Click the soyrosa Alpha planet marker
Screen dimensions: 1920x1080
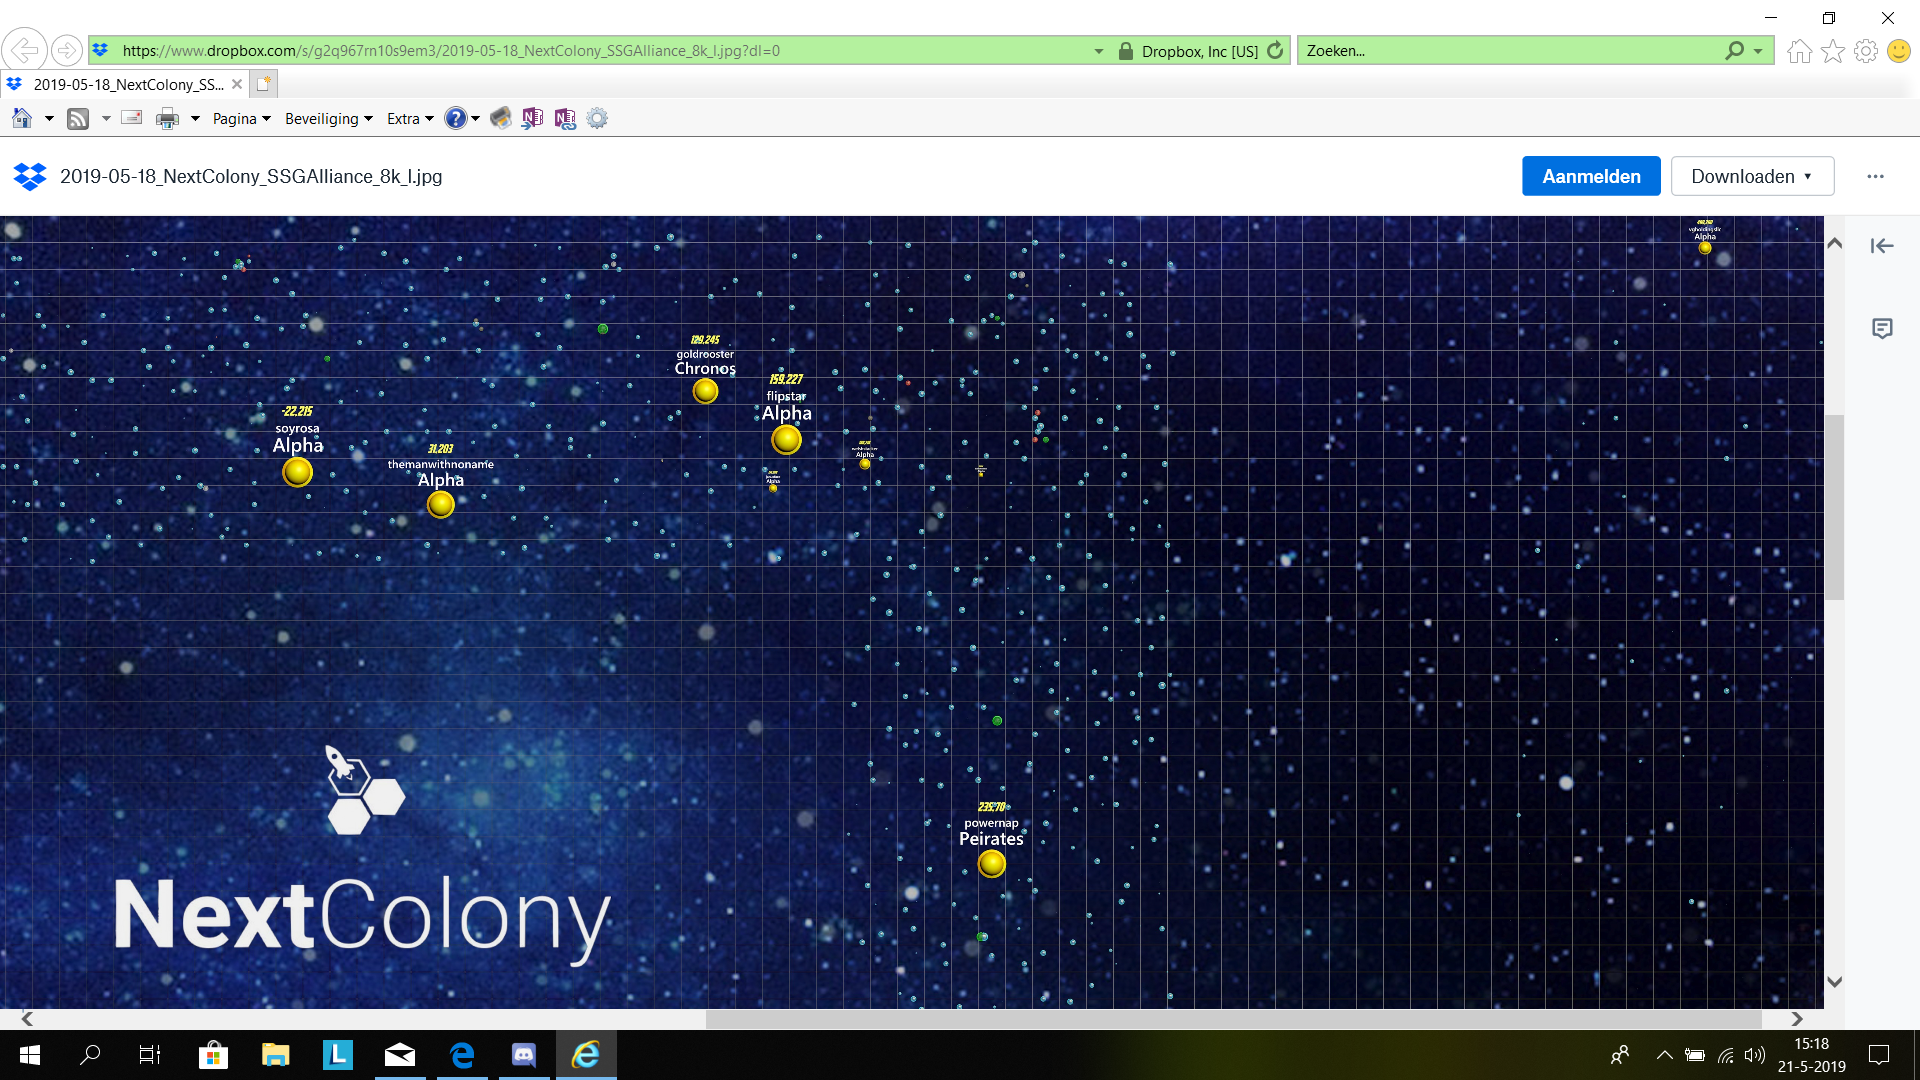coord(297,472)
